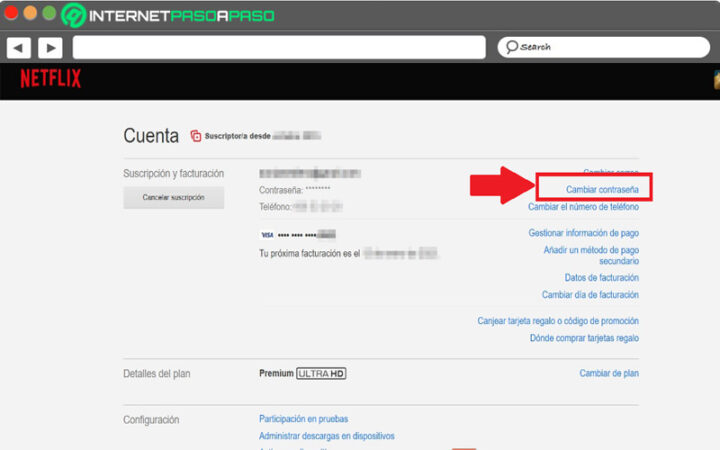Click the InternetPasoAPaso logo icon

pyautogui.click(x=73, y=15)
